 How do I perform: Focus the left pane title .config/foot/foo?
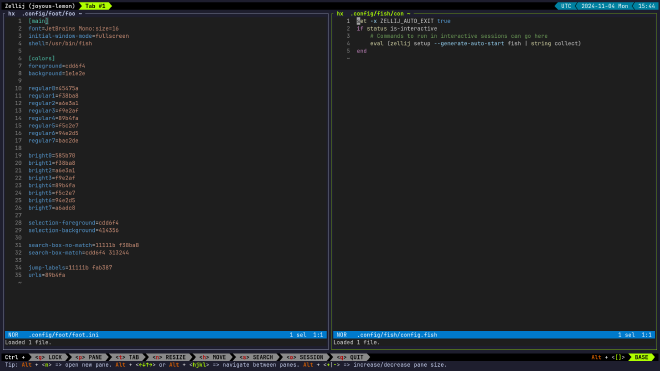click(x=48, y=13)
